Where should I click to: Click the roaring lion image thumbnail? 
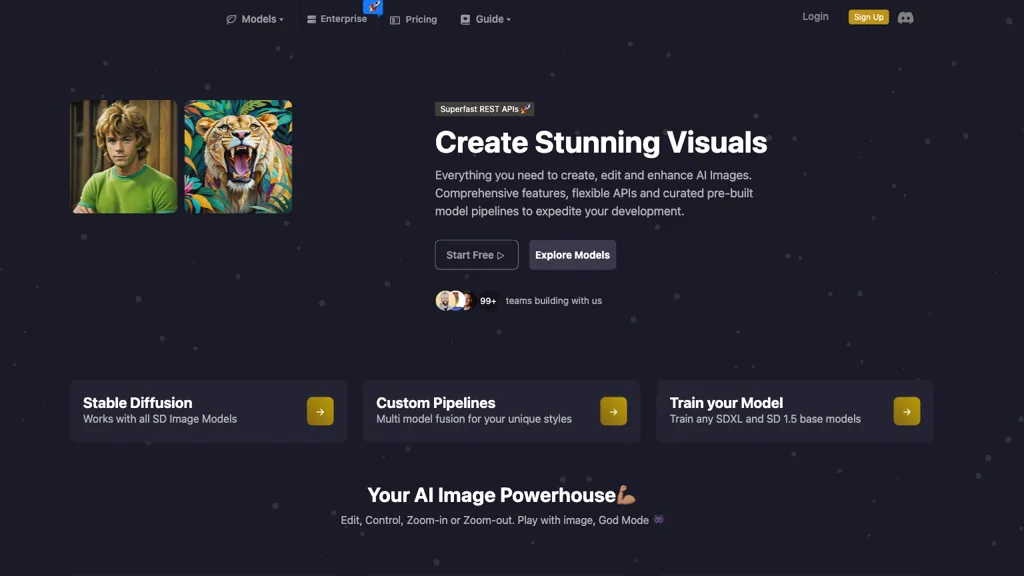click(x=238, y=157)
